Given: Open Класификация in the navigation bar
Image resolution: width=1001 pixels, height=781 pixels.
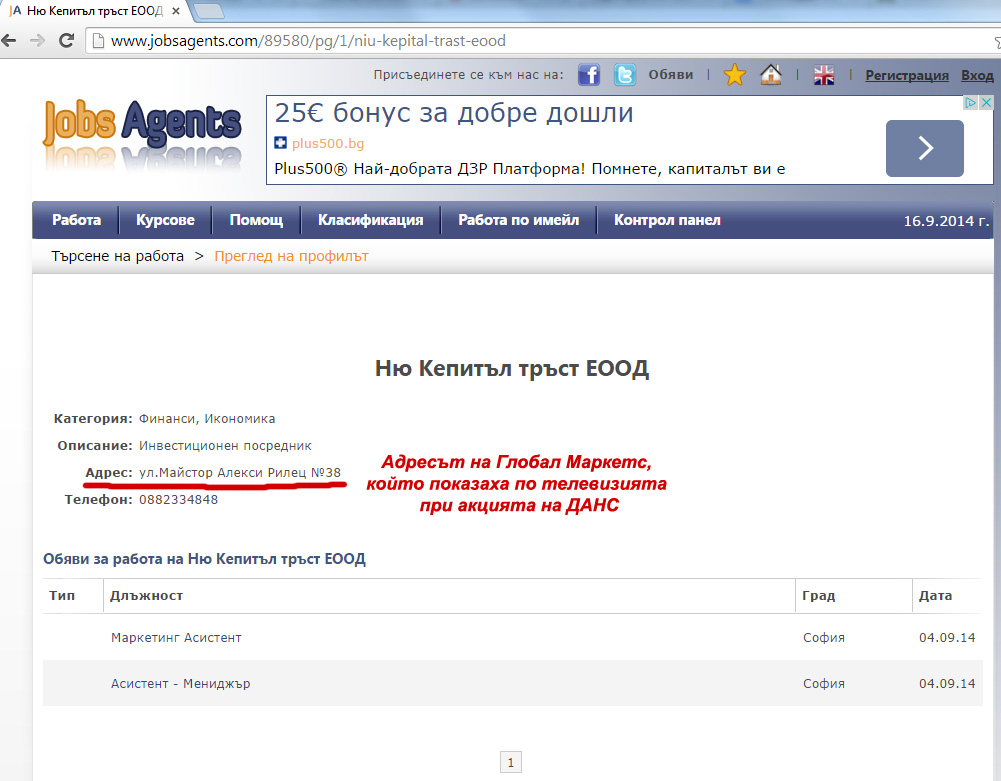Looking at the screenshot, I should [370, 220].
